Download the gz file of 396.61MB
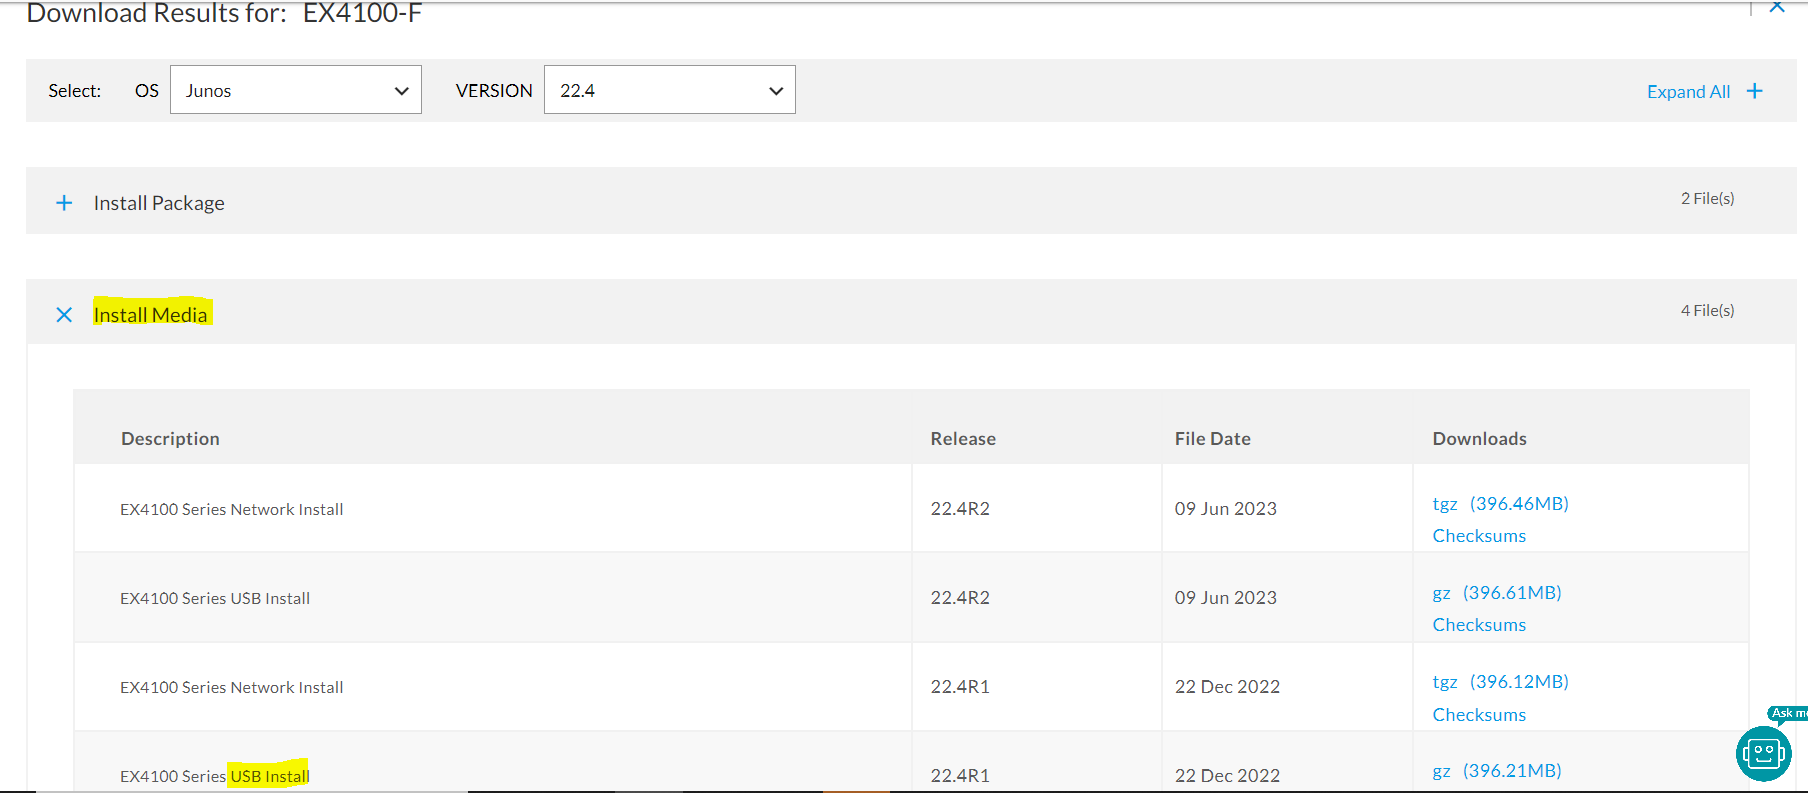The width and height of the screenshot is (1808, 793). point(1497,592)
